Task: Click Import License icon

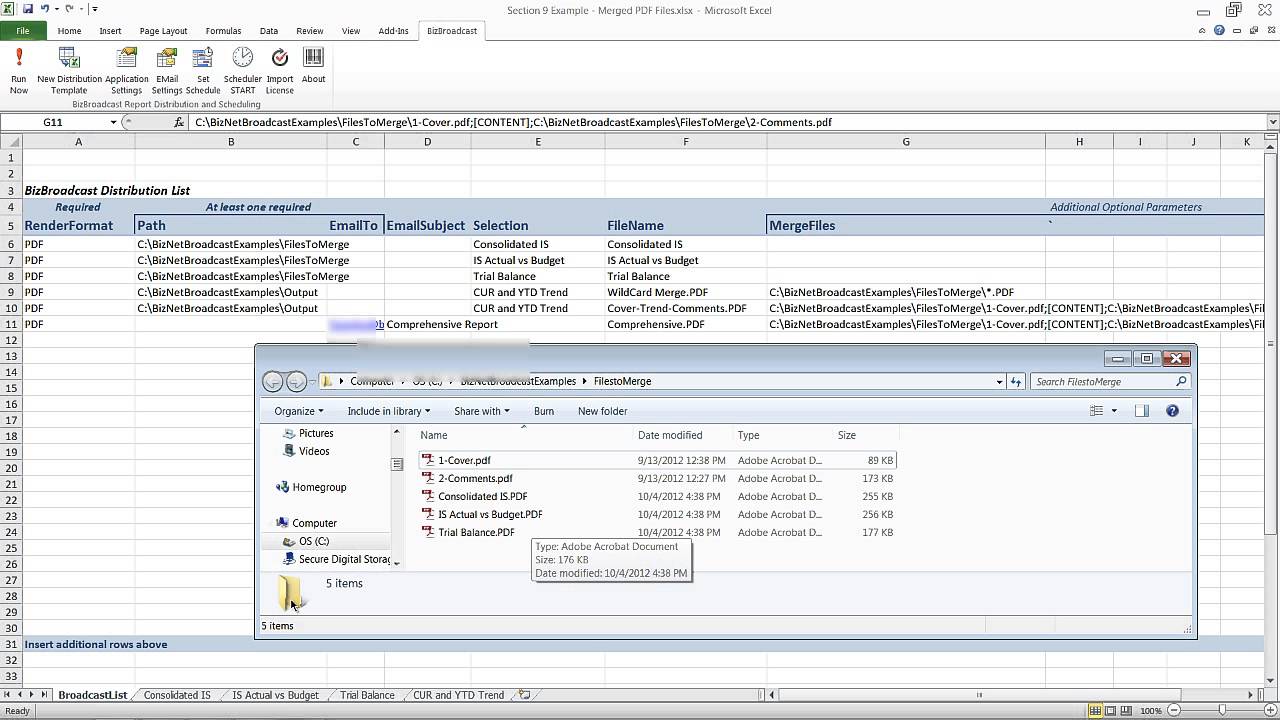Action: [x=280, y=59]
